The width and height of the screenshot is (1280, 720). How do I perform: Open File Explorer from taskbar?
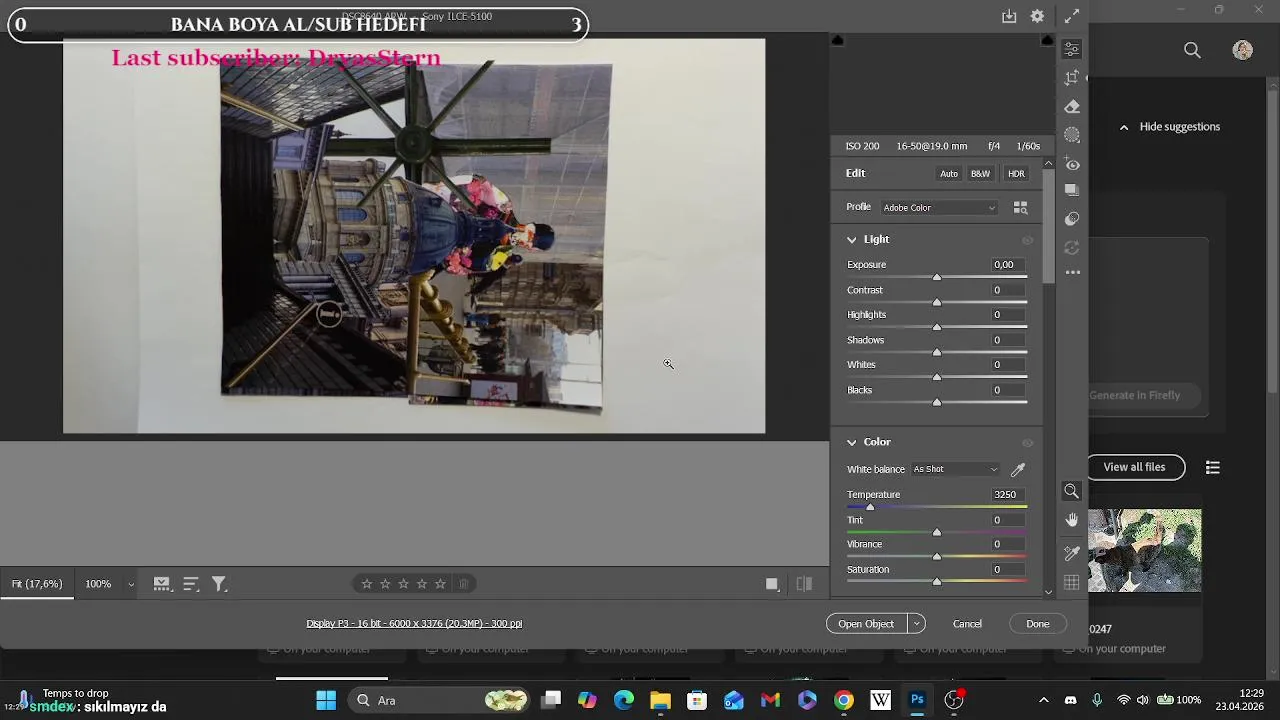660,700
